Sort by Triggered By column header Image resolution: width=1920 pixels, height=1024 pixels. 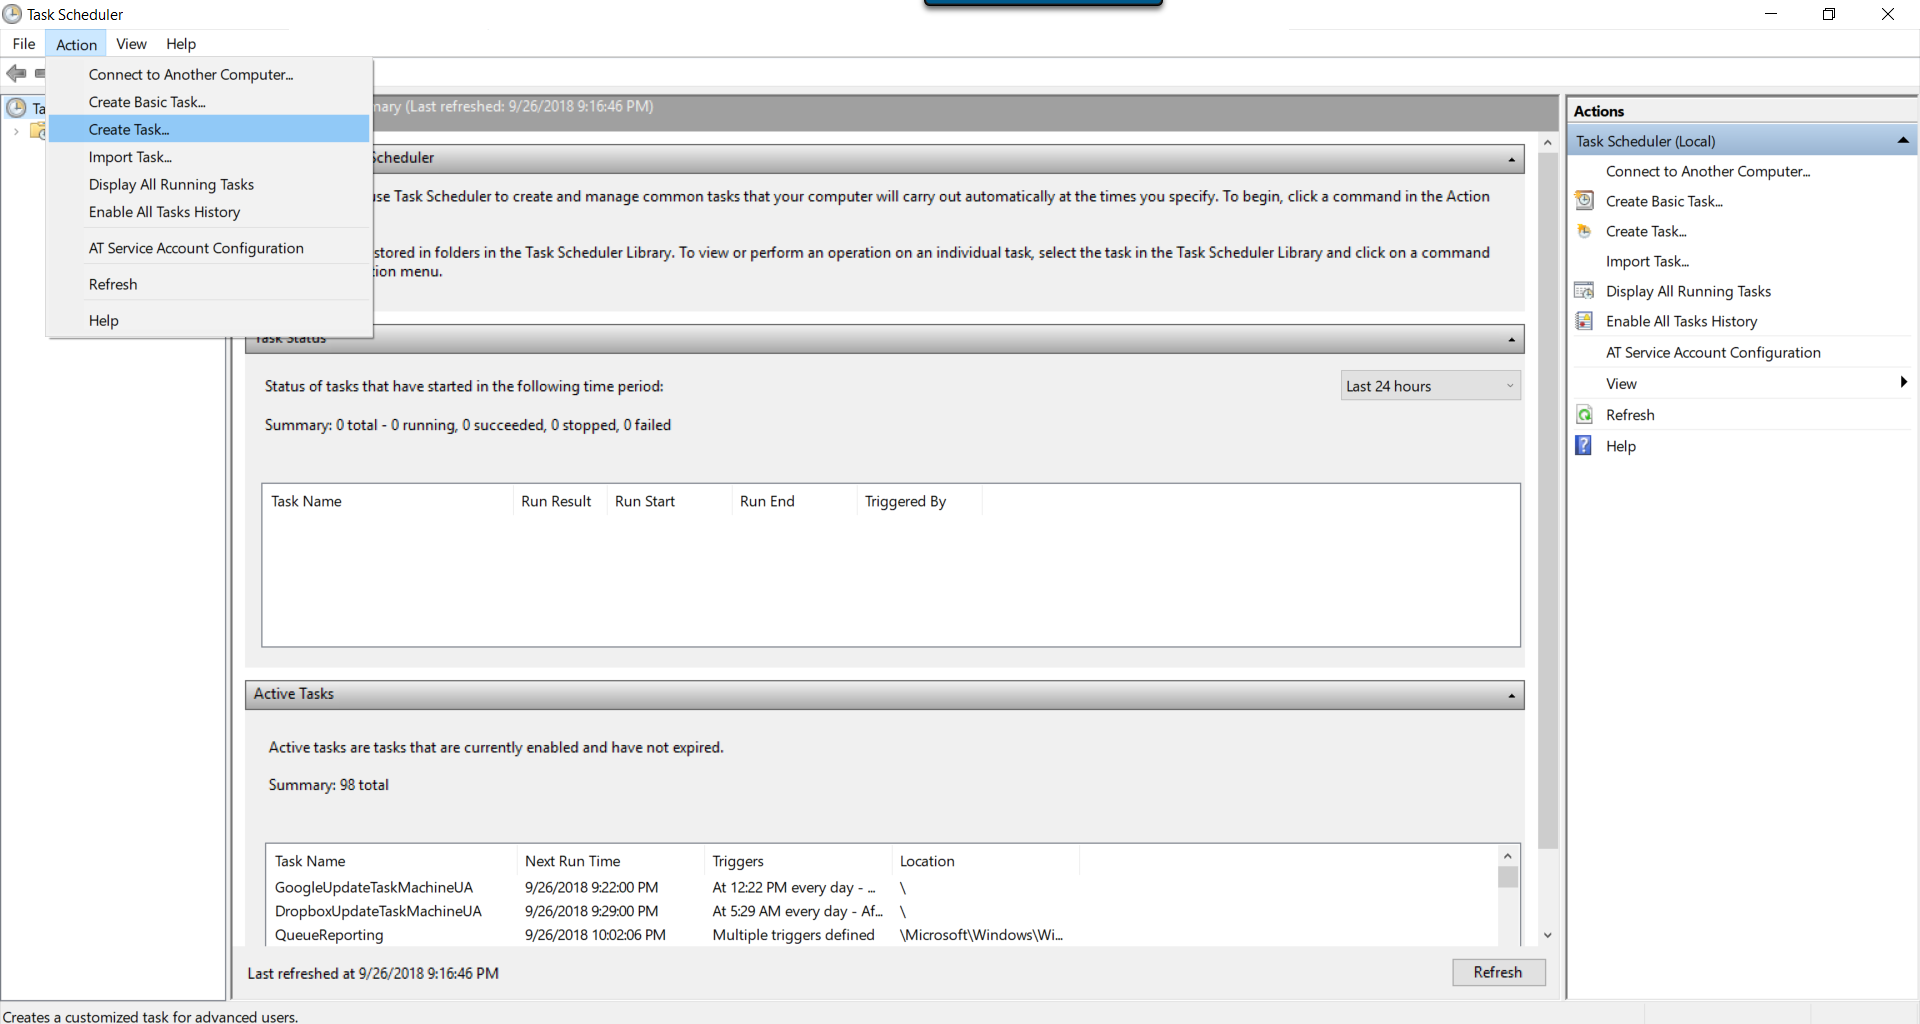click(919, 501)
